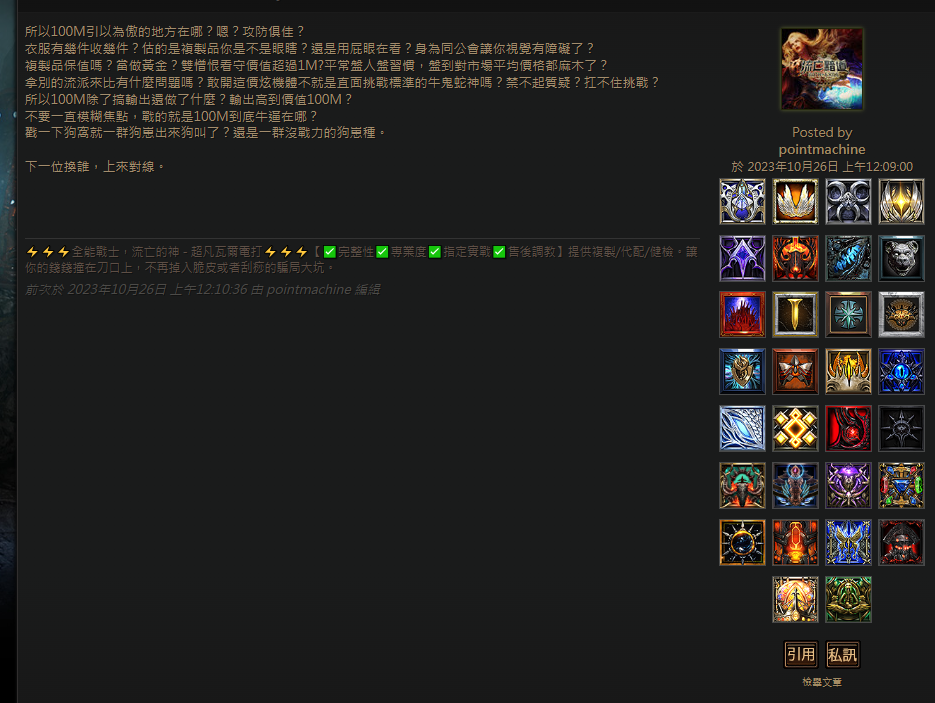Viewport: 935px width, 703px height.
Task: Click the poster's avatar image
Action: 822,69
